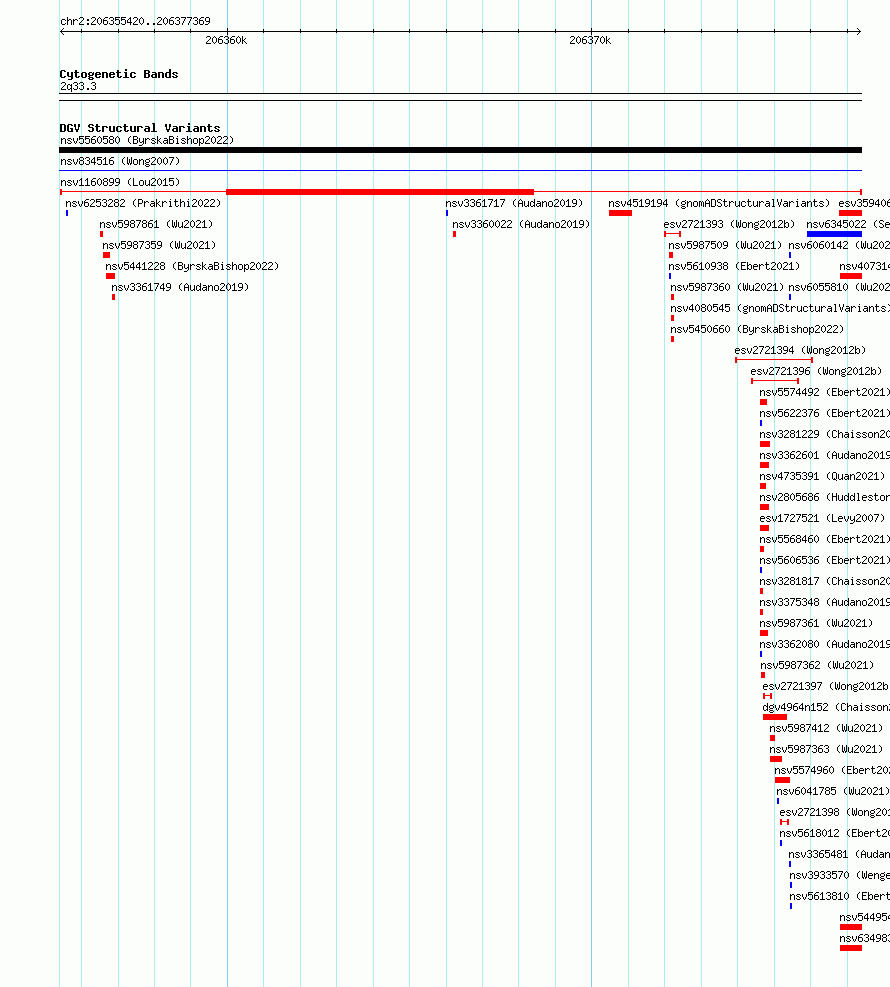Select the esv2721394 red interval line

tap(774, 360)
